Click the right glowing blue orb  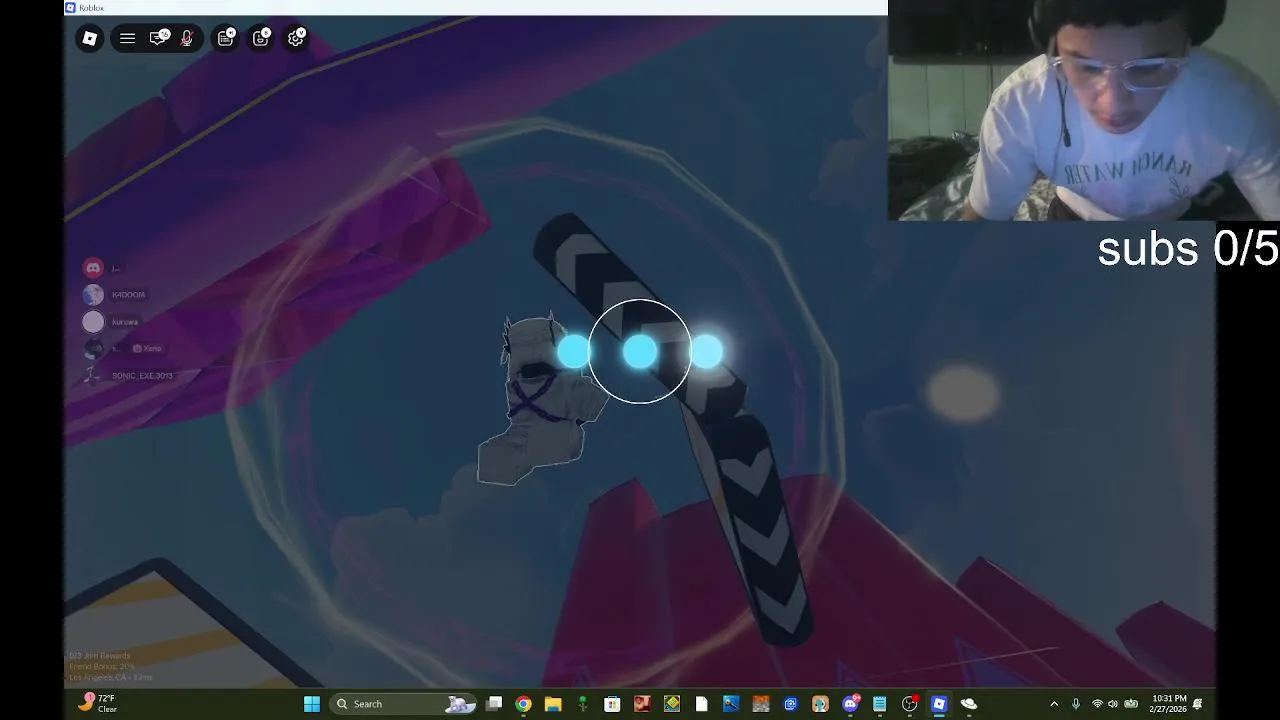click(x=706, y=351)
